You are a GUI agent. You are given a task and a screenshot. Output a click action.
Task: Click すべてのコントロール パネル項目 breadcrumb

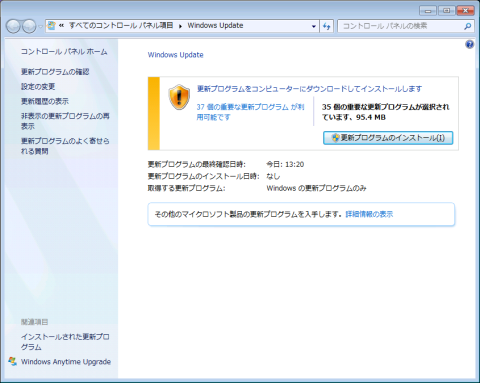click(121, 26)
